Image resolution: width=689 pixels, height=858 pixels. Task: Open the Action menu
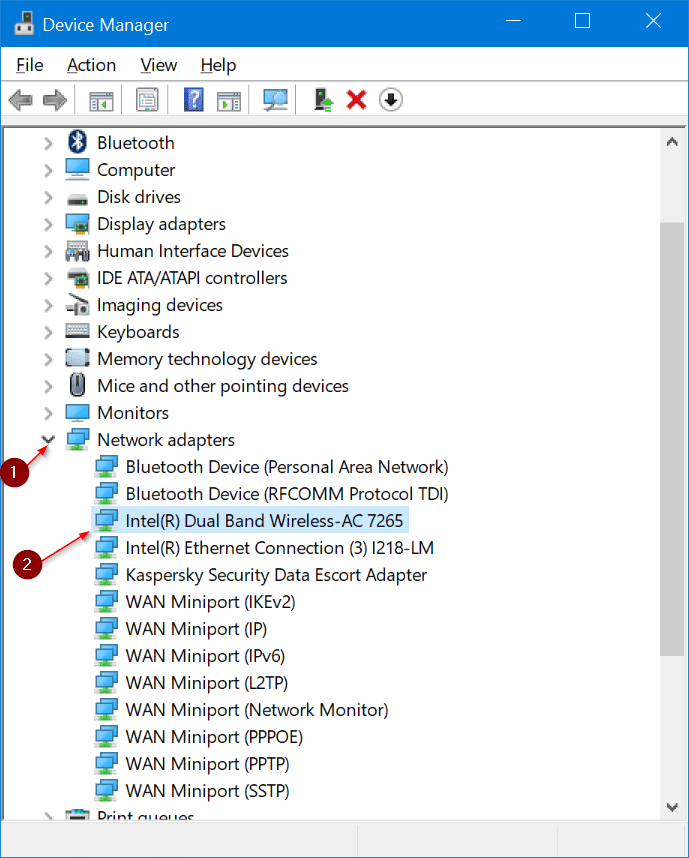pyautogui.click(x=91, y=65)
